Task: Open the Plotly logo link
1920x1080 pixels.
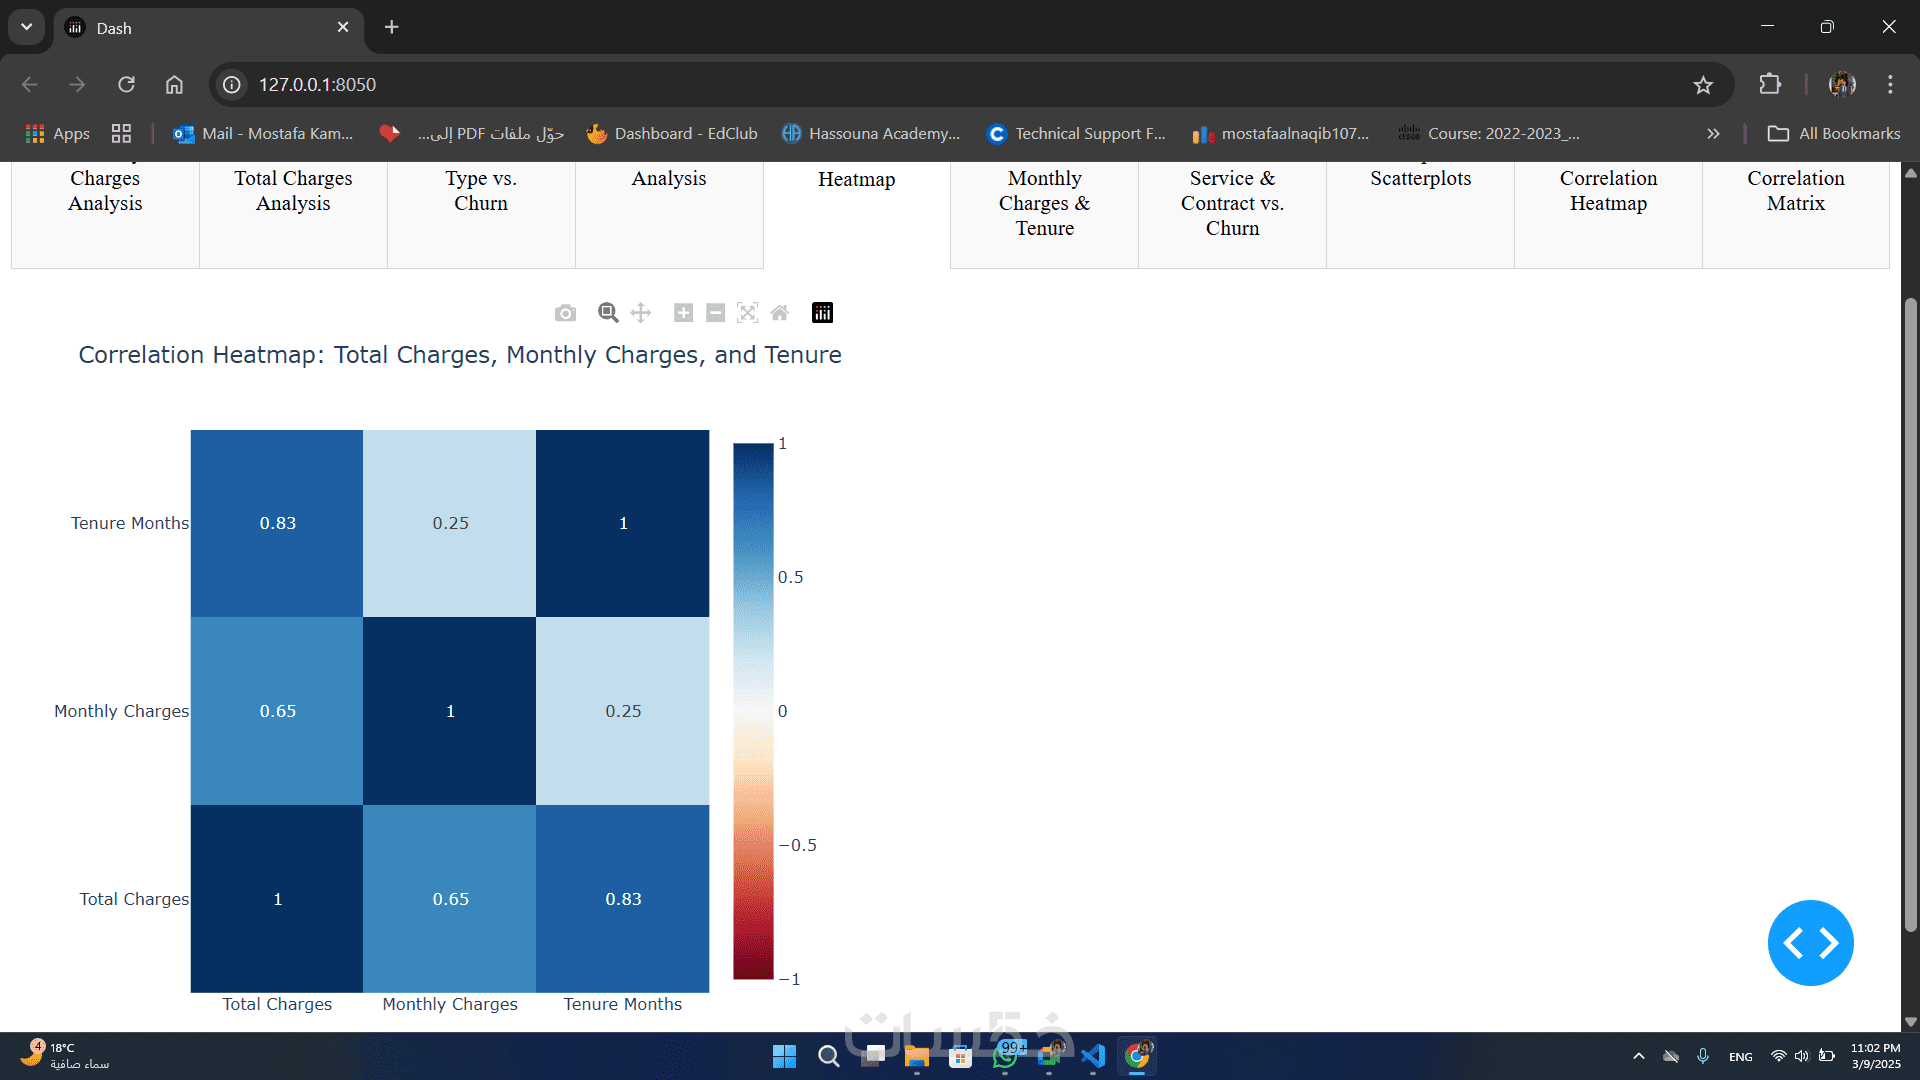Action: pos(822,313)
